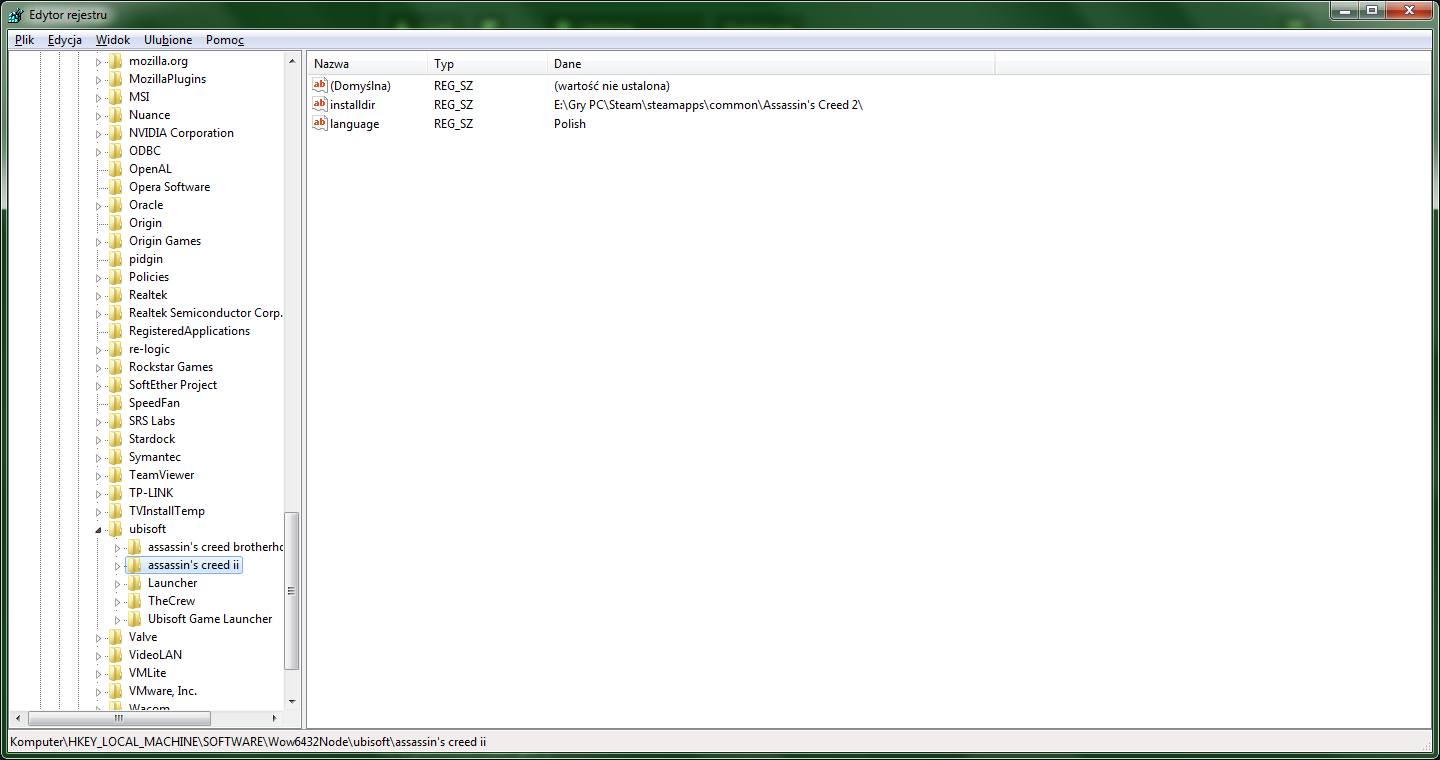Image resolution: width=1440 pixels, height=760 pixels.
Task: Click the tree horizontal scrollbar left arrow
Action: (18, 718)
